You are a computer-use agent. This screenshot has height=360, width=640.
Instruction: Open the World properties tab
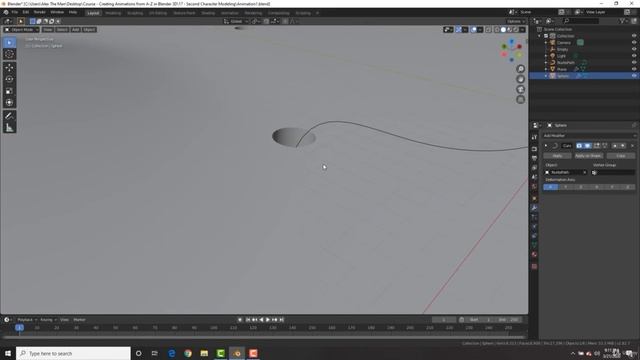[x=534, y=187]
